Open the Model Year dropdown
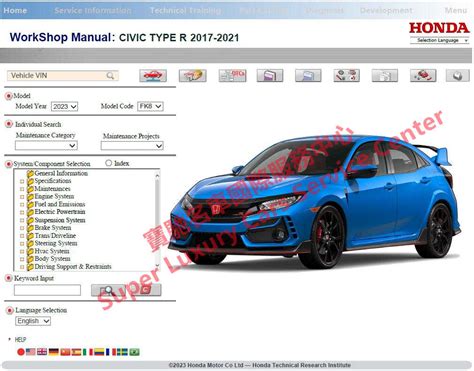Screen dimensions: 474x371 click(x=64, y=106)
